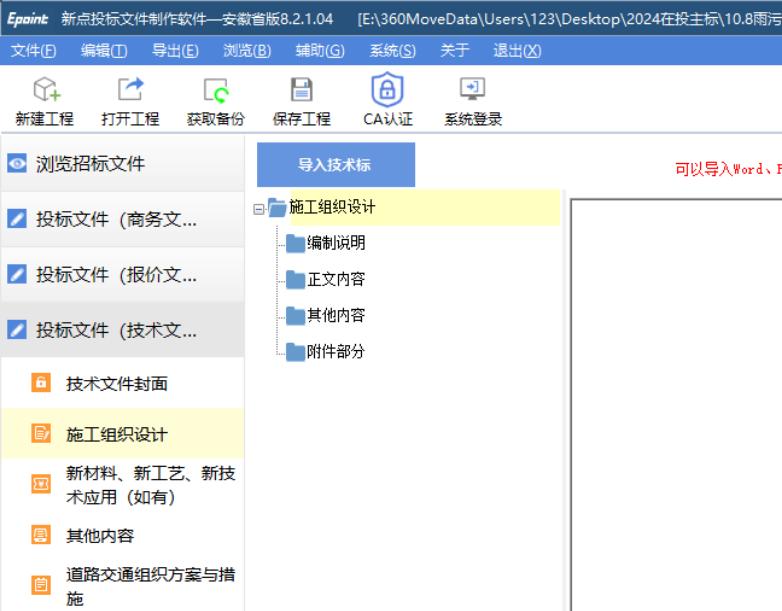Viewport: 782px width, 611px height.
Task: Click the folder icon beside 附件部分
Action: point(295,352)
